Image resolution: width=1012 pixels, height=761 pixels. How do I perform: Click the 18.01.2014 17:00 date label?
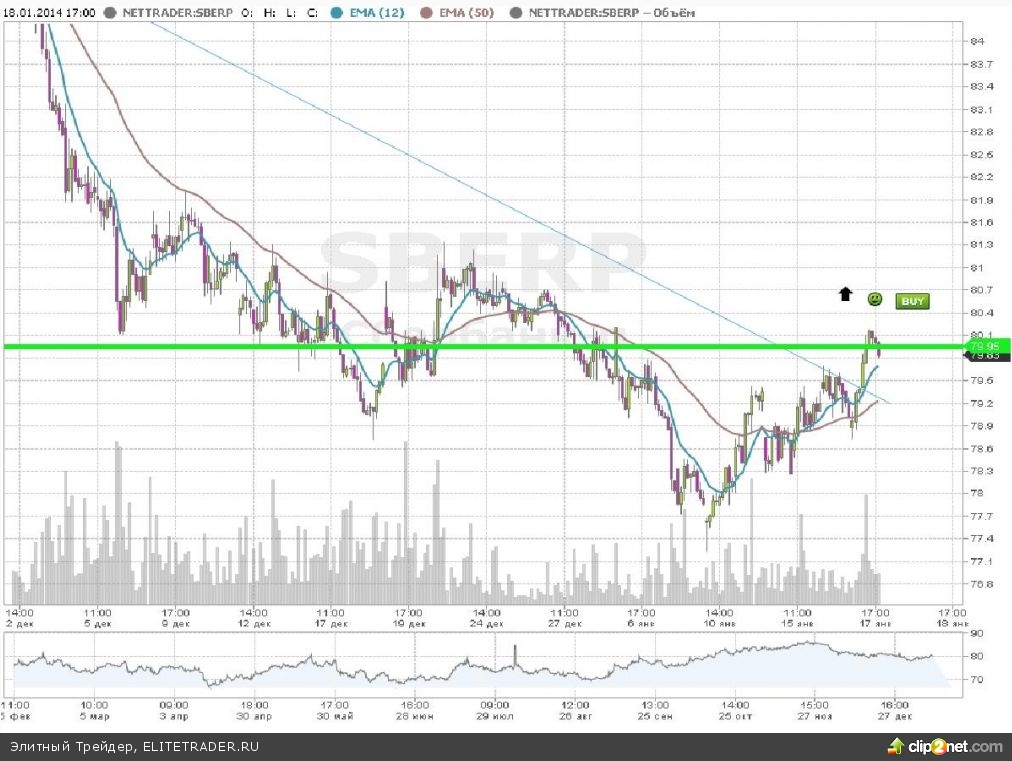(50, 13)
